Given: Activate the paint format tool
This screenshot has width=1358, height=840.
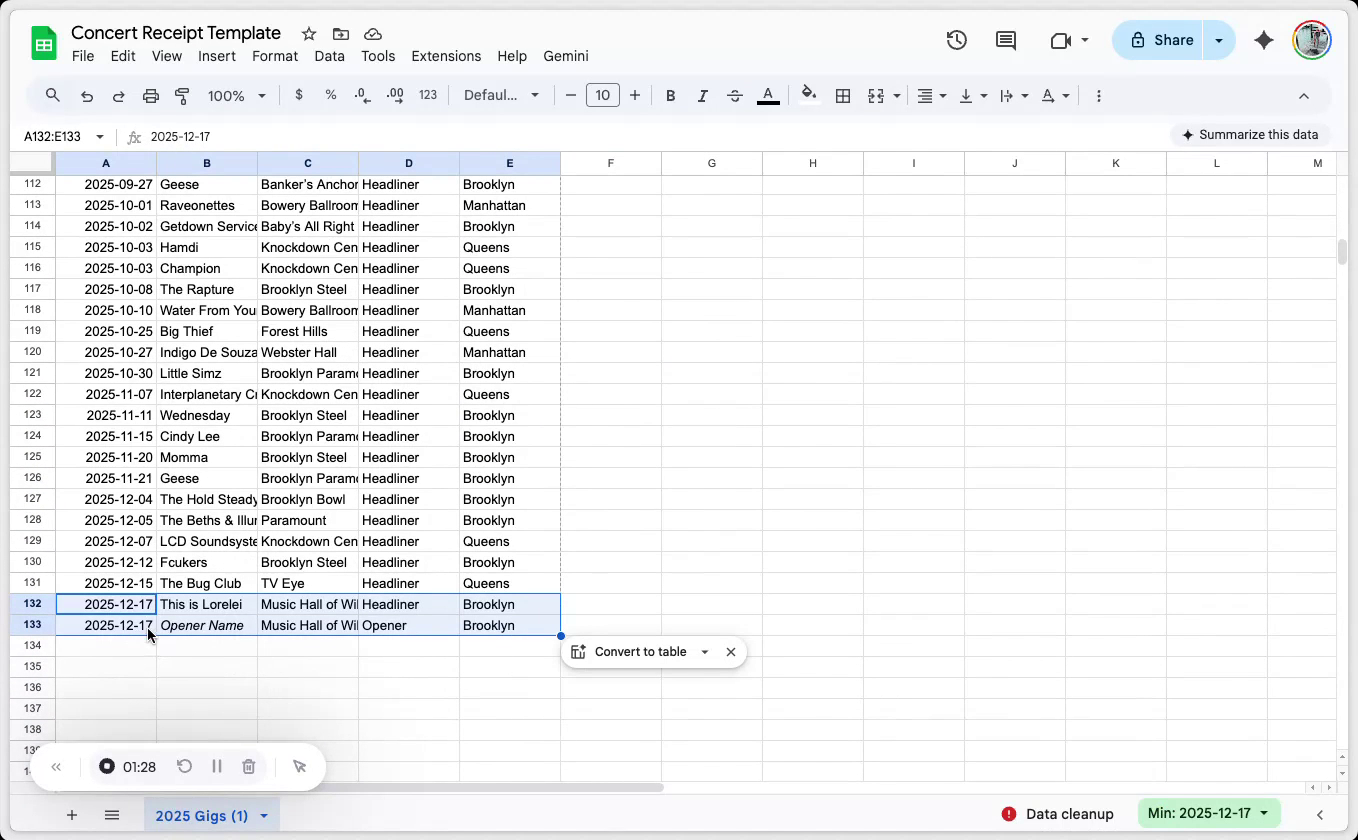Looking at the screenshot, I should [183, 96].
